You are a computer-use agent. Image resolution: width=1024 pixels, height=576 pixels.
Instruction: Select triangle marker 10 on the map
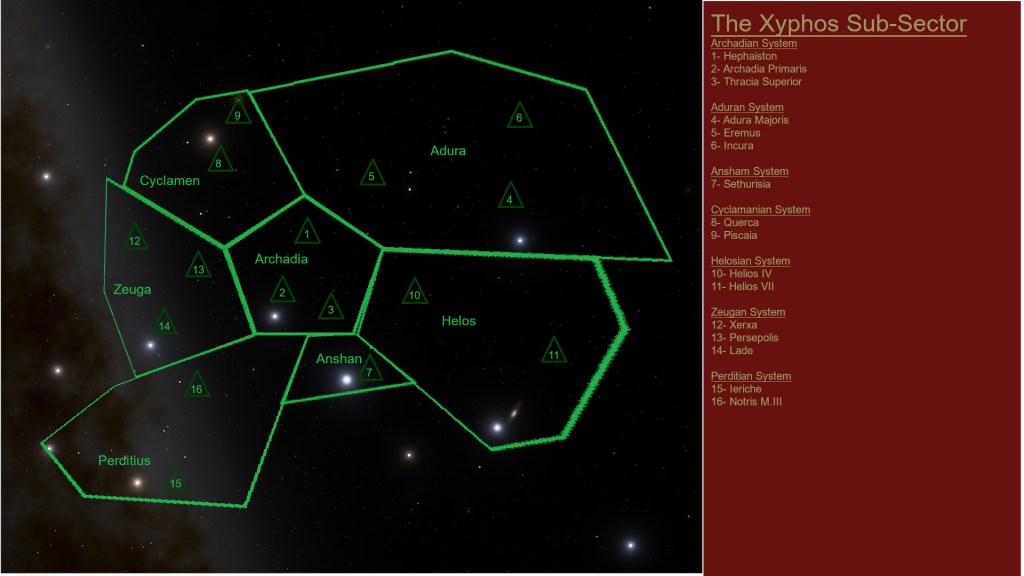tap(414, 293)
